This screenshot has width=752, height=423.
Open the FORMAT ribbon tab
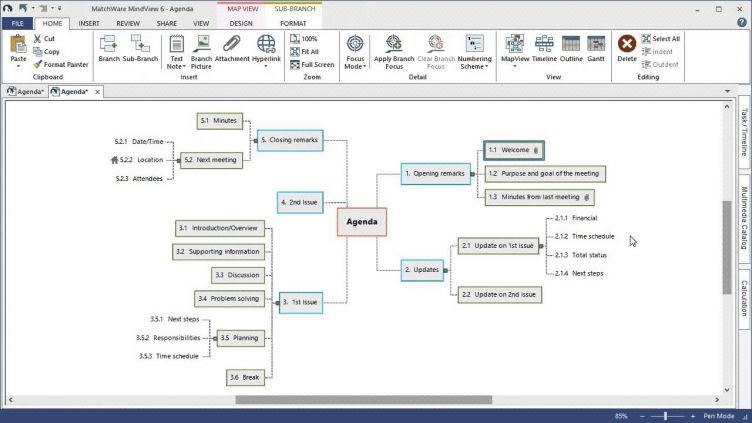click(293, 23)
